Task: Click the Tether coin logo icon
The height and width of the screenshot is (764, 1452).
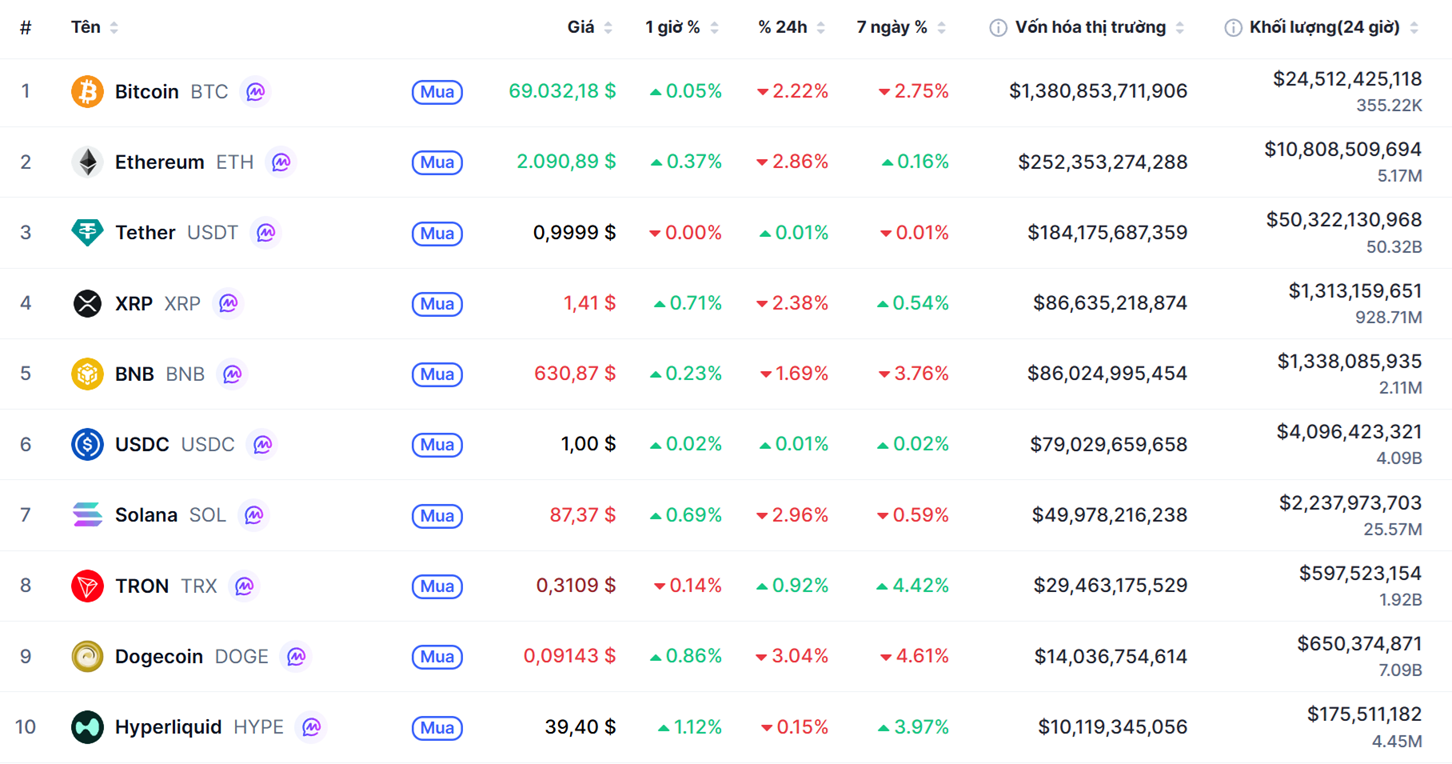Action: (87, 232)
